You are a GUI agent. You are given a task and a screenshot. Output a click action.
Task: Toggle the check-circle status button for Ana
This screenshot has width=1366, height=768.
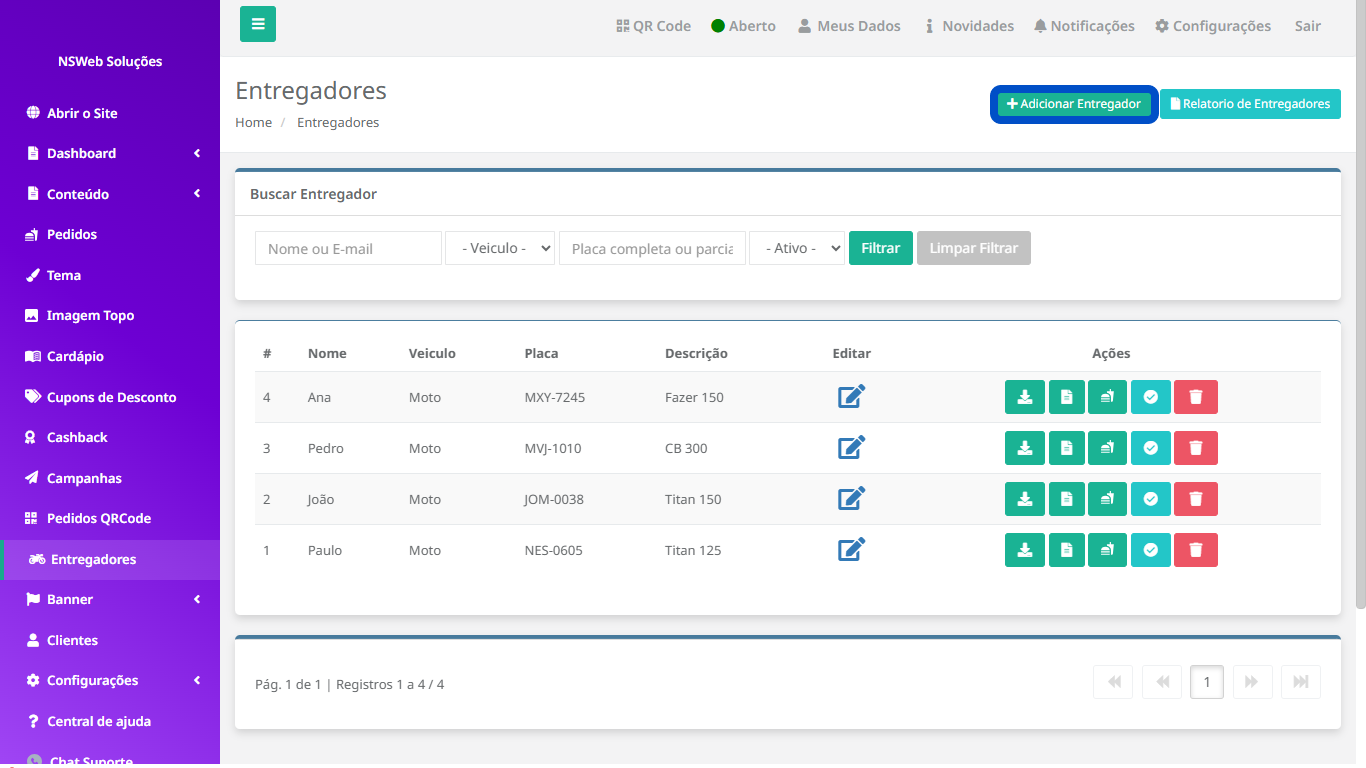[1150, 397]
